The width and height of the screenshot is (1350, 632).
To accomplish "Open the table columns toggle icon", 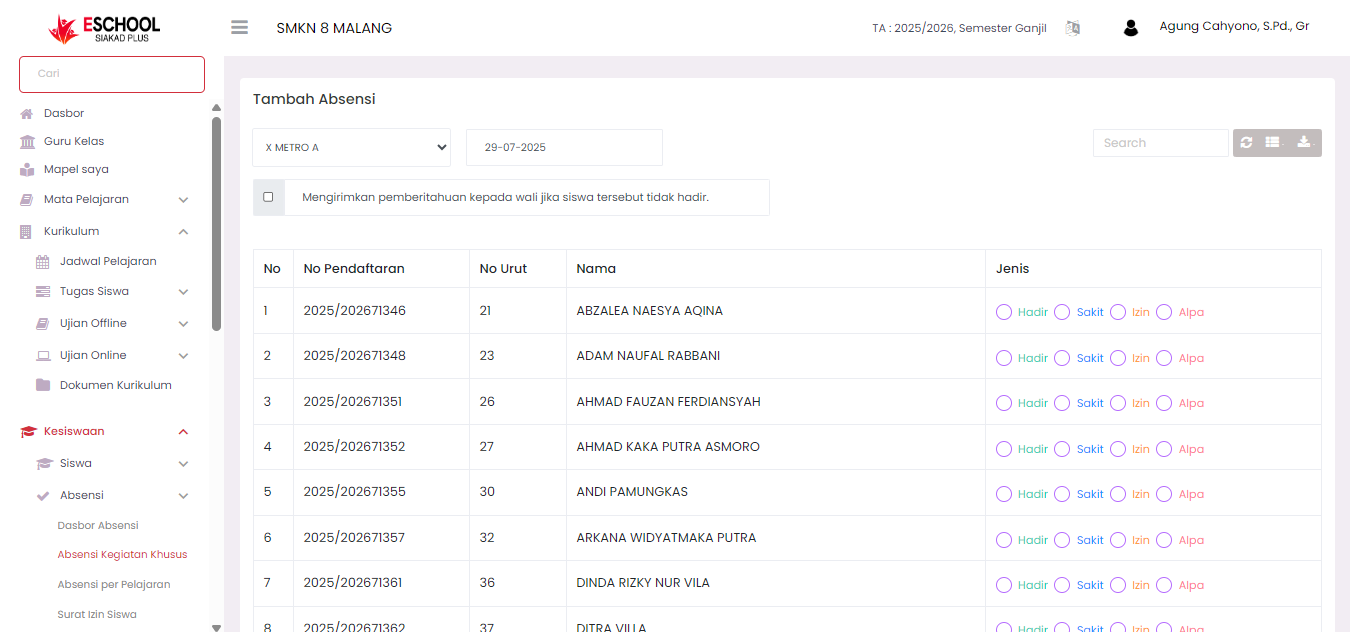I will (1273, 143).
